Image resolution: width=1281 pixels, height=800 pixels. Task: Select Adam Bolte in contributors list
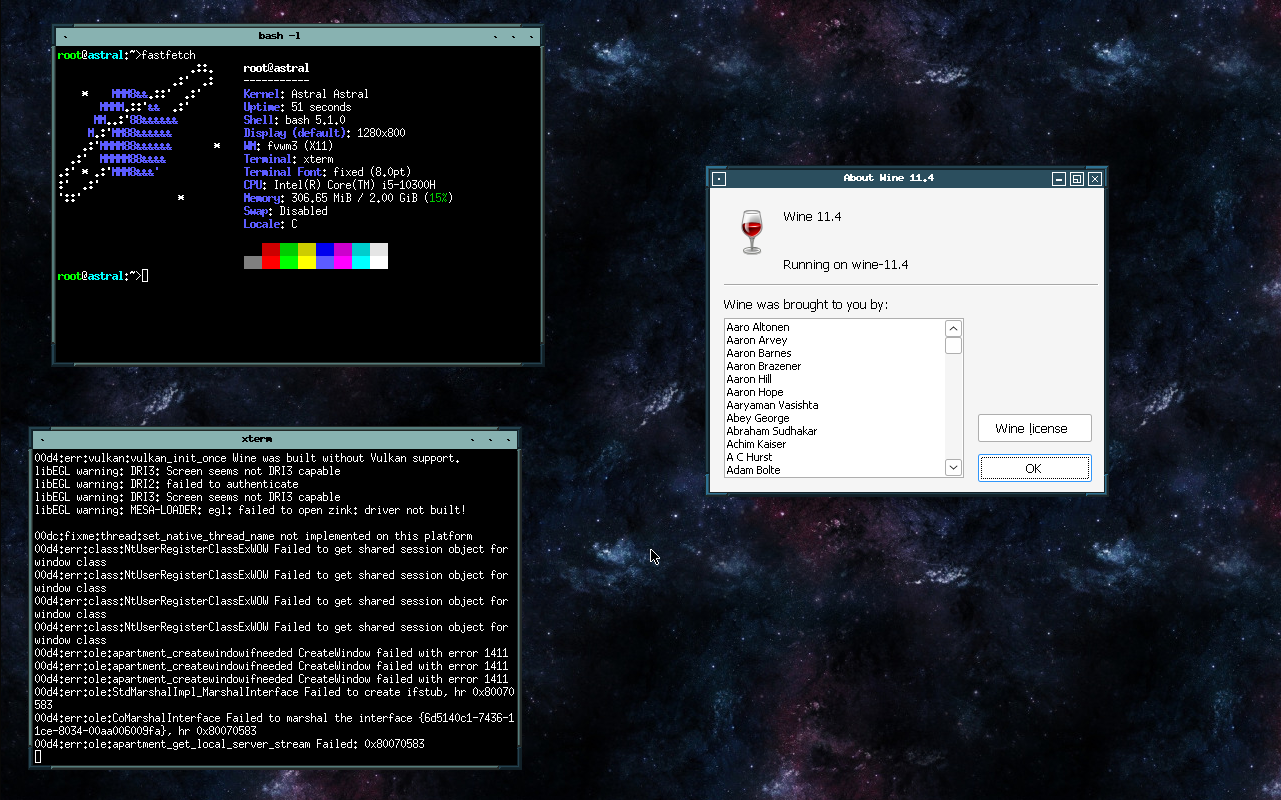(753, 470)
